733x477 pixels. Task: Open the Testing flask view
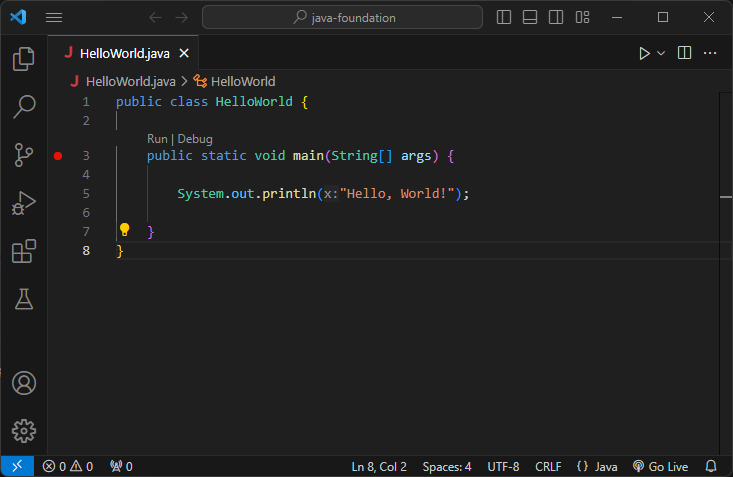pyautogui.click(x=24, y=299)
